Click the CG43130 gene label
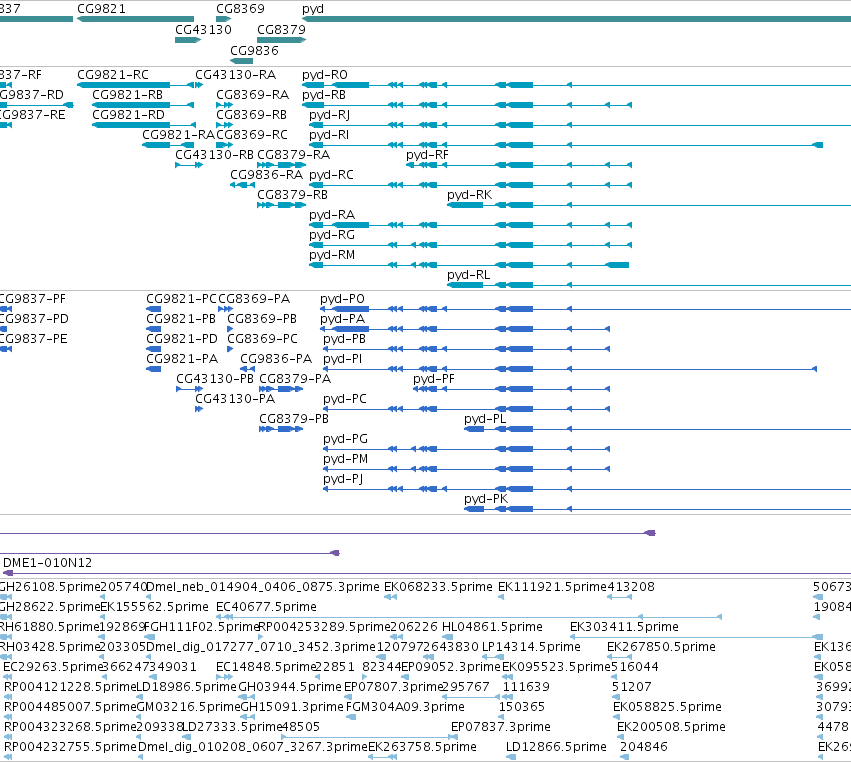Screen dimensions: 851x762 click(203, 29)
